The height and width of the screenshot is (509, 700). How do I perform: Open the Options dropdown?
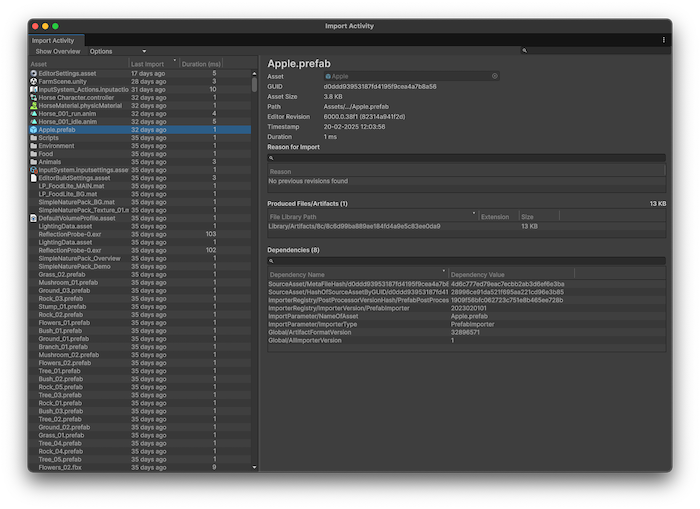pos(117,51)
